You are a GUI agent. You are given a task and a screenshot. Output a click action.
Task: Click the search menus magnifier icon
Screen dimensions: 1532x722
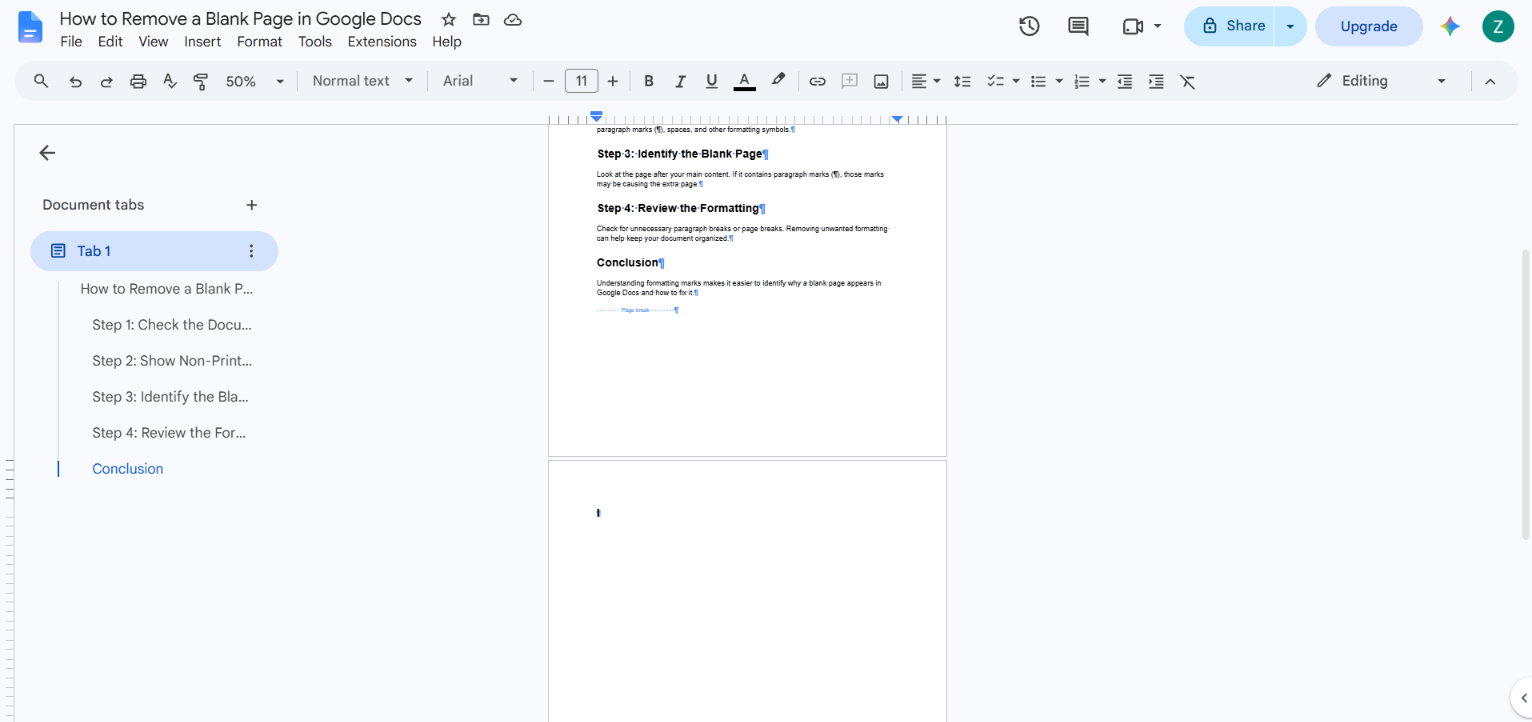coord(41,81)
